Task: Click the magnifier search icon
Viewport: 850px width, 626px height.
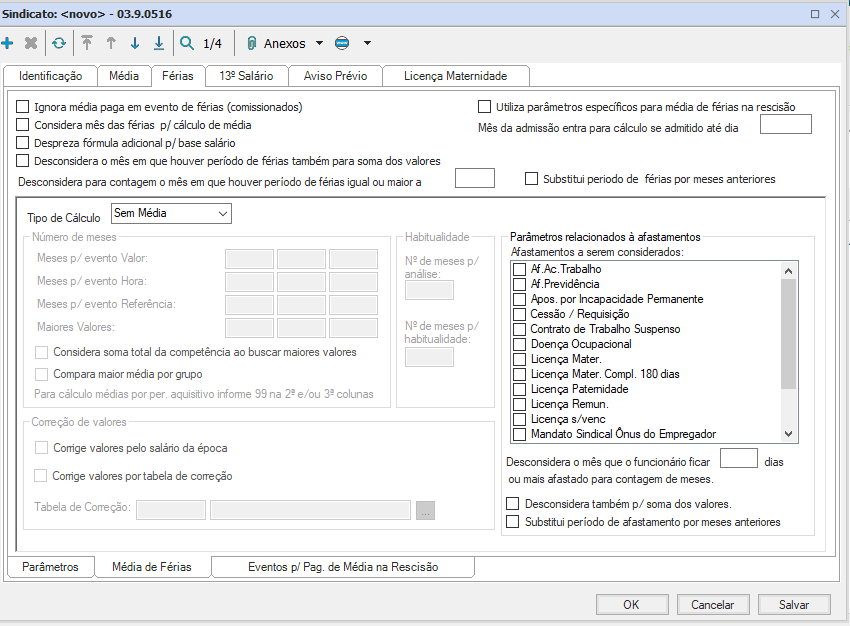Action: pos(187,43)
